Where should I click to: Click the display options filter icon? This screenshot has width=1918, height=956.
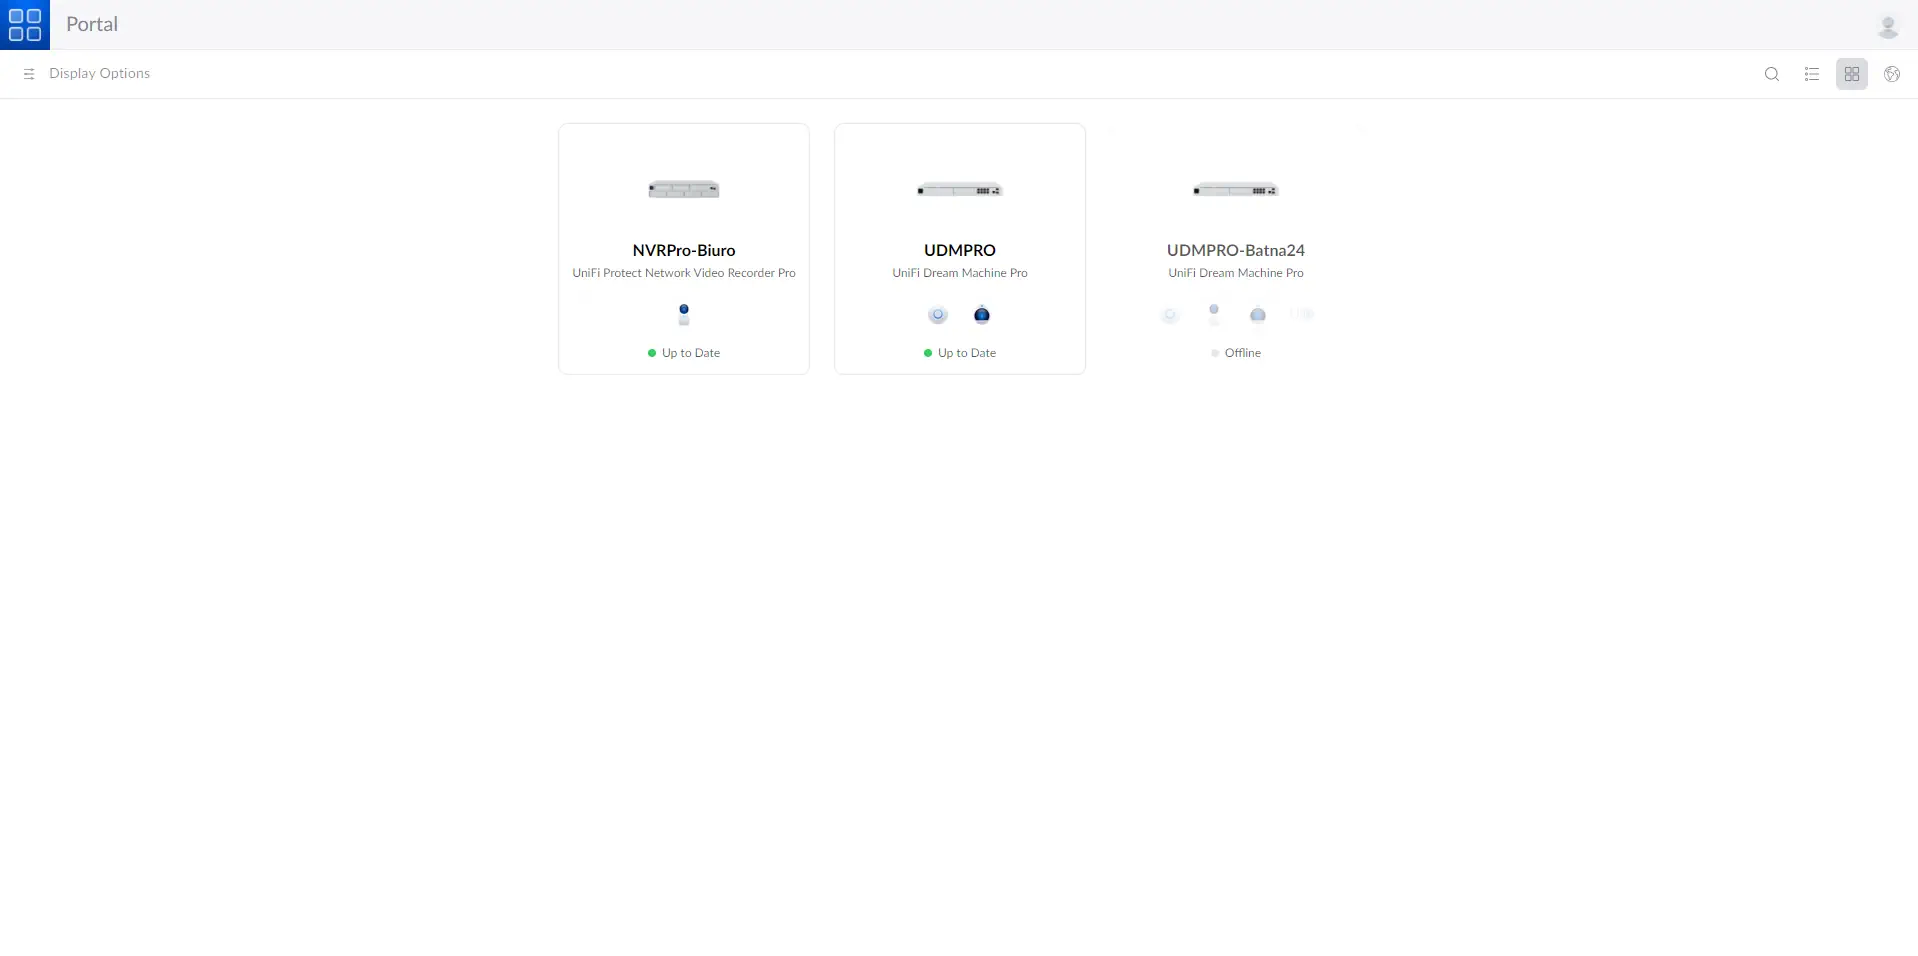tap(28, 73)
